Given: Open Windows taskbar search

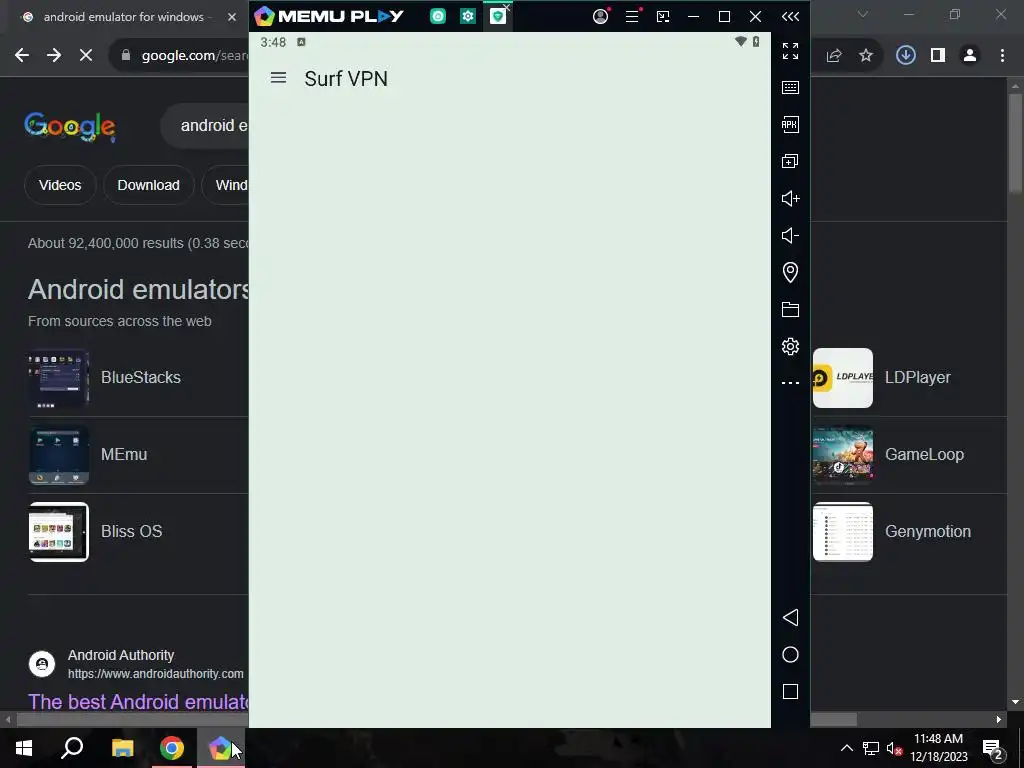Looking at the screenshot, I should [72, 748].
